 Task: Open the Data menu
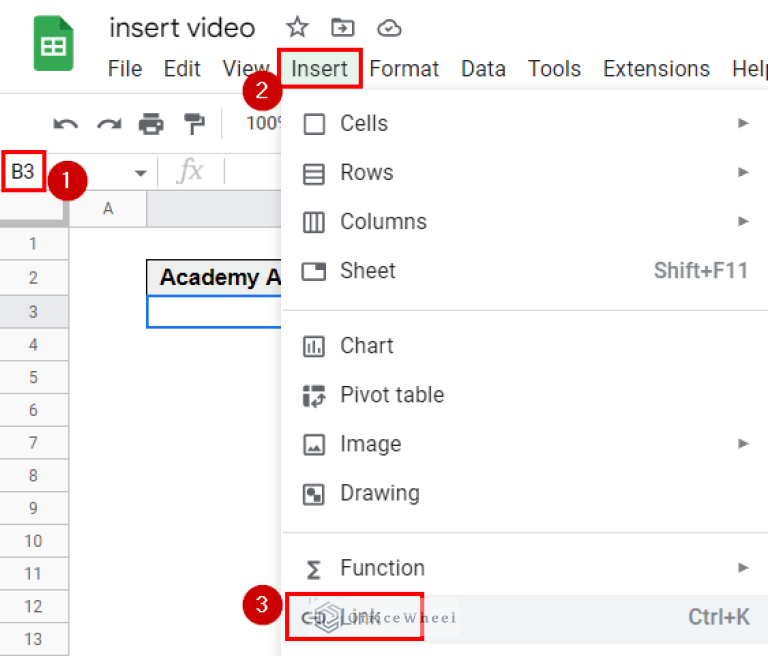(483, 69)
